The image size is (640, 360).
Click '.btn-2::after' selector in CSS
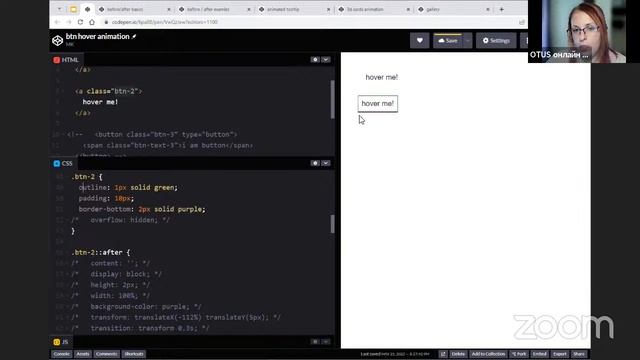pyautogui.click(x=101, y=252)
